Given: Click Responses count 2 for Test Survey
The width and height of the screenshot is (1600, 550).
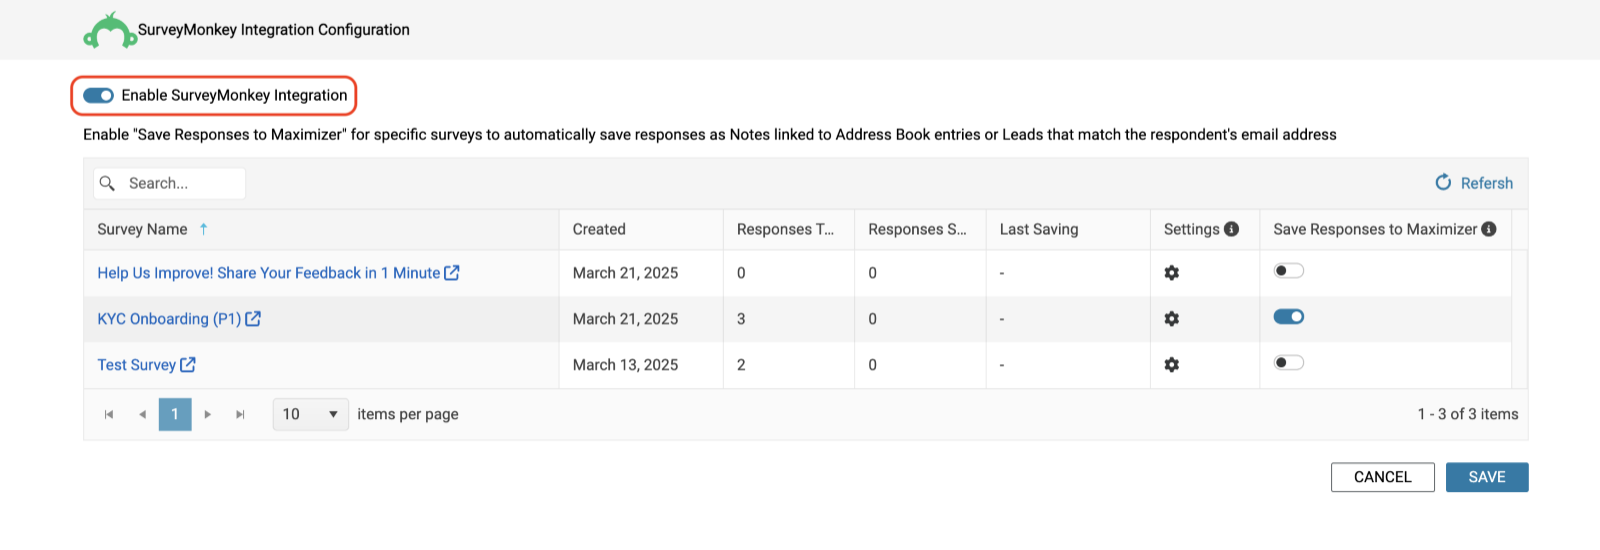Looking at the screenshot, I should click(x=741, y=365).
